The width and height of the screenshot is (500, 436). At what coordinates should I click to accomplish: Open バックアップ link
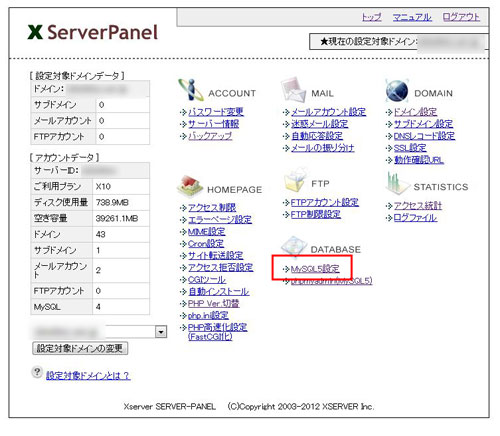tap(210, 136)
